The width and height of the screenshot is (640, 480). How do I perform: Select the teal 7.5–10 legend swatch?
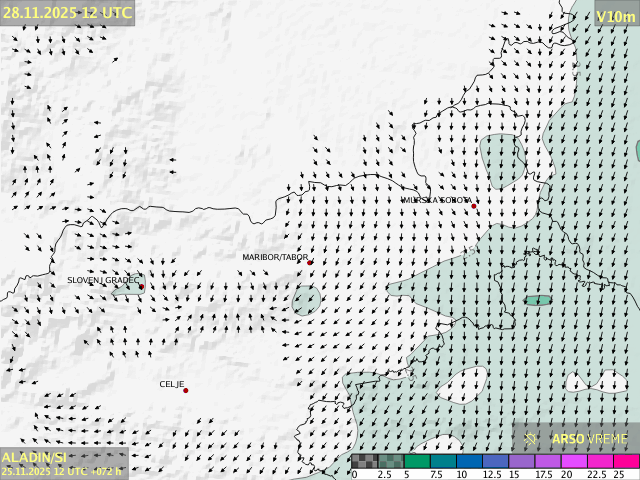[442, 461]
